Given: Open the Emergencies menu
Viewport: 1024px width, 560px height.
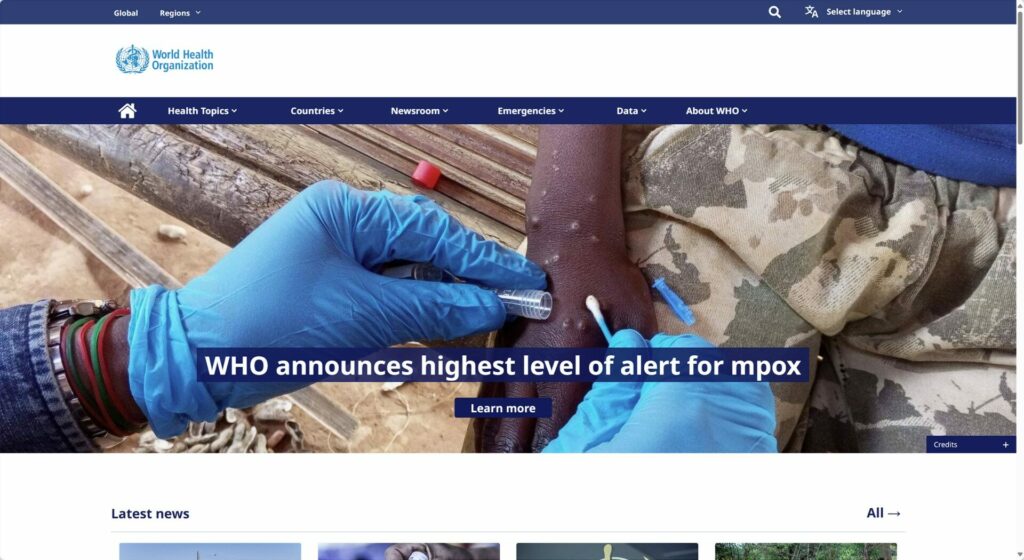Looking at the screenshot, I should click(x=530, y=111).
